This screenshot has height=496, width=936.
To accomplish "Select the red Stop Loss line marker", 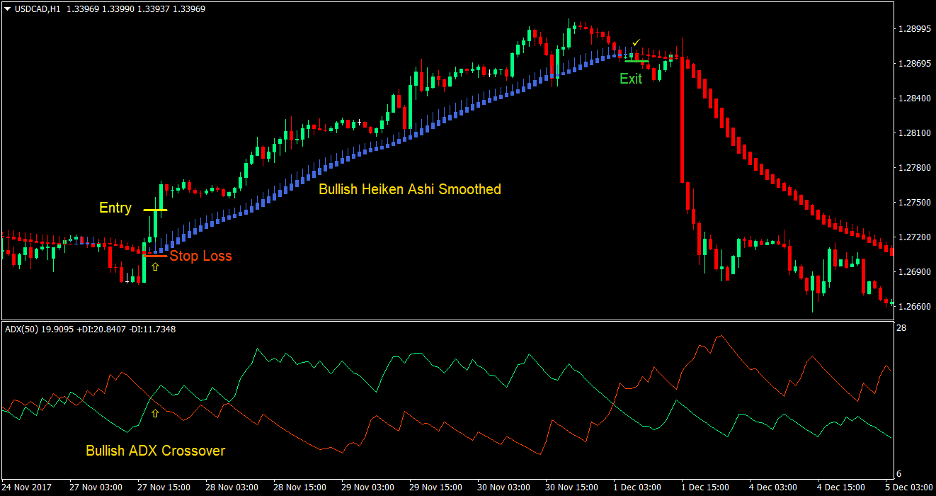I will coord(155,256).
